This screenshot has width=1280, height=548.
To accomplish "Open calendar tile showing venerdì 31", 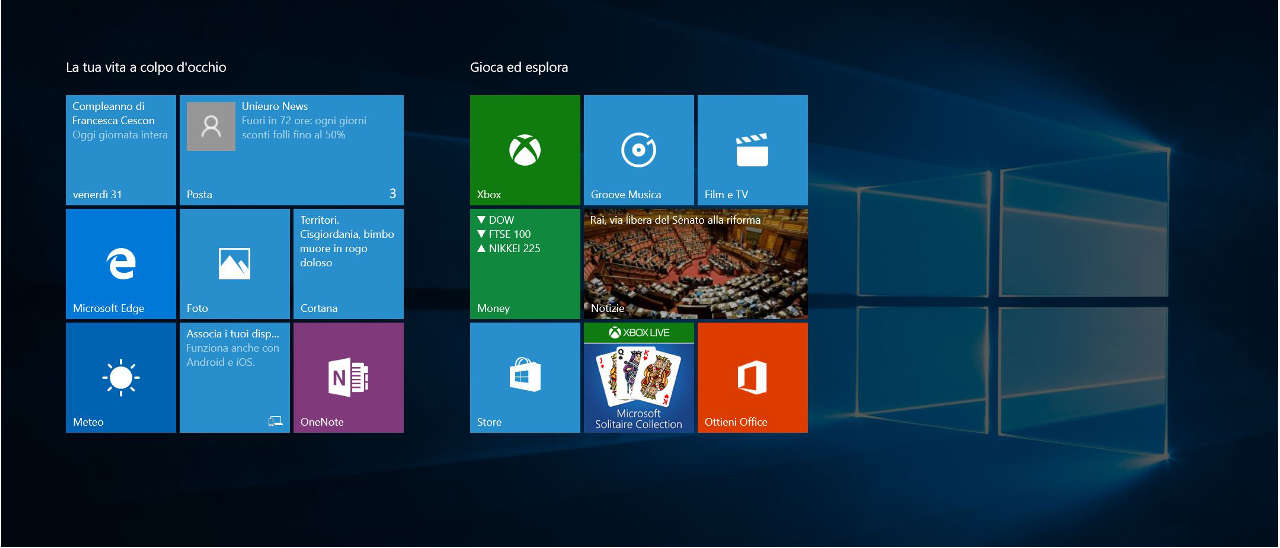I will pos(121,150).
